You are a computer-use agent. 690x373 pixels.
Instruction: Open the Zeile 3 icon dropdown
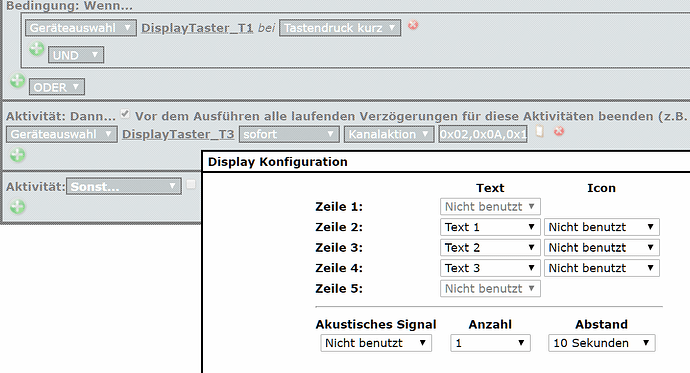pos(602,248)
